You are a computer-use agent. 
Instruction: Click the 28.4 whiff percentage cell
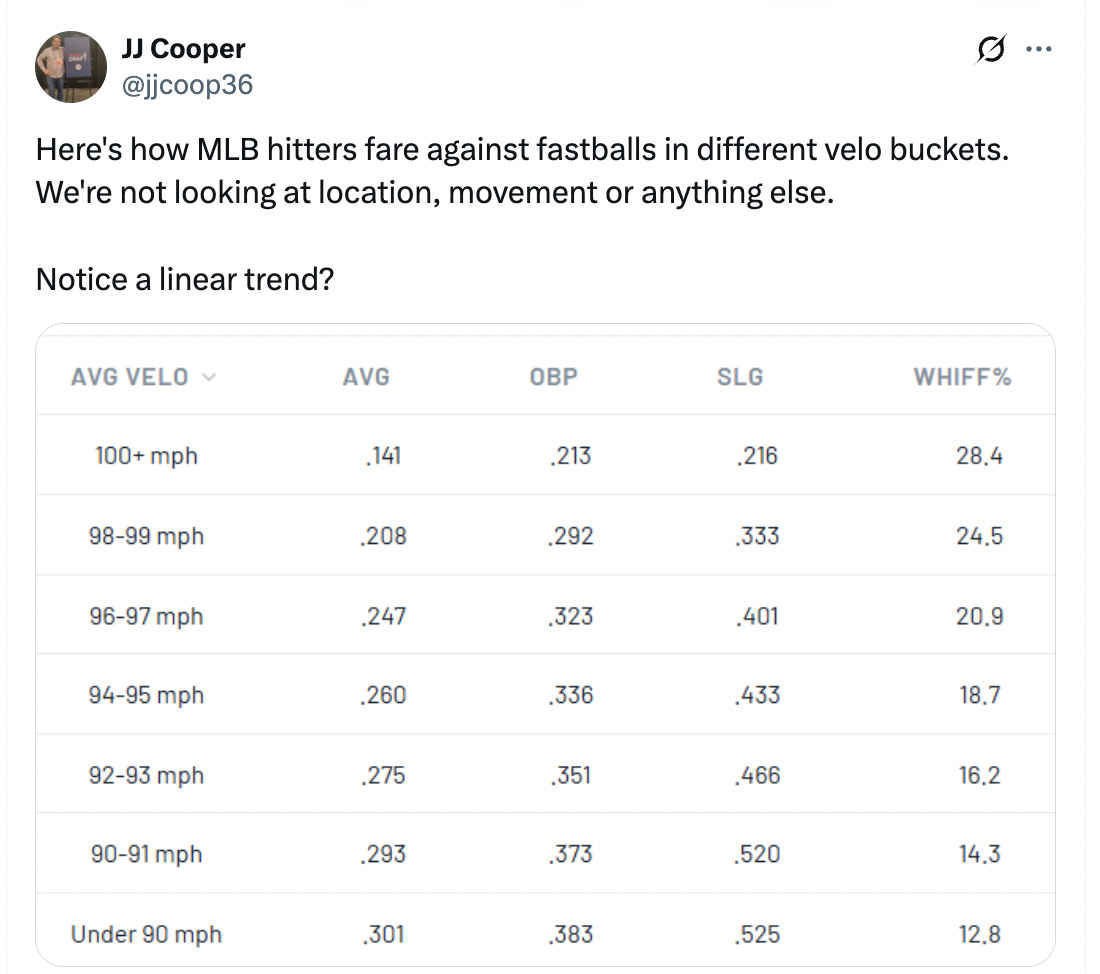pos(979,456)
